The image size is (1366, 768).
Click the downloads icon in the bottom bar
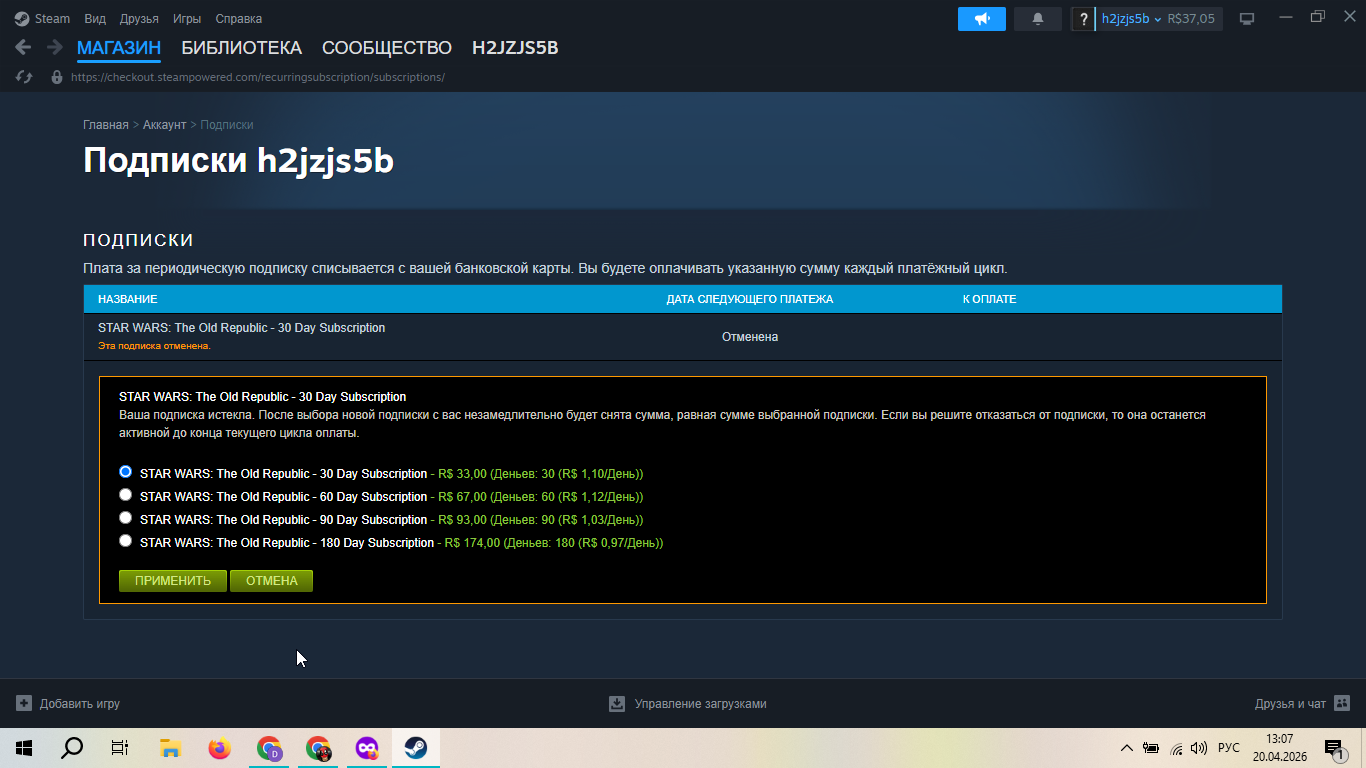click(x=617, y=703)
